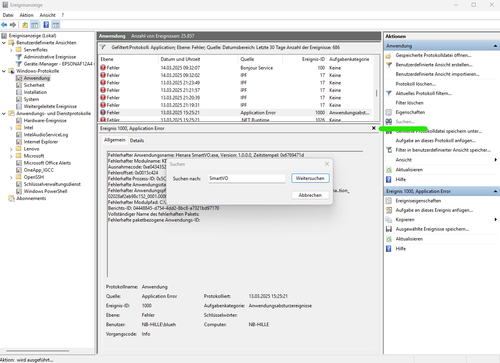Collapse Anwendungs- und Dienstprotokolle node

(x=4, y=113)
